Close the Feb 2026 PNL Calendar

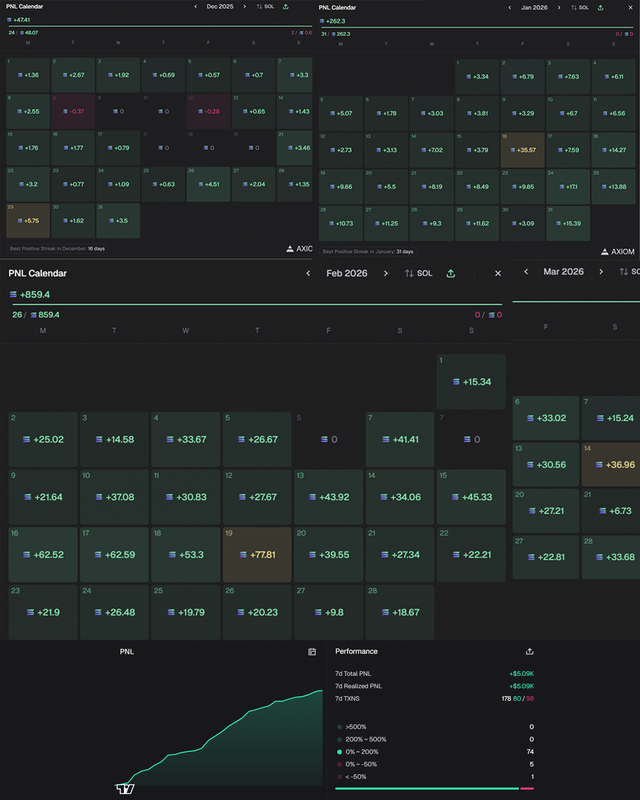click(498, 273)
